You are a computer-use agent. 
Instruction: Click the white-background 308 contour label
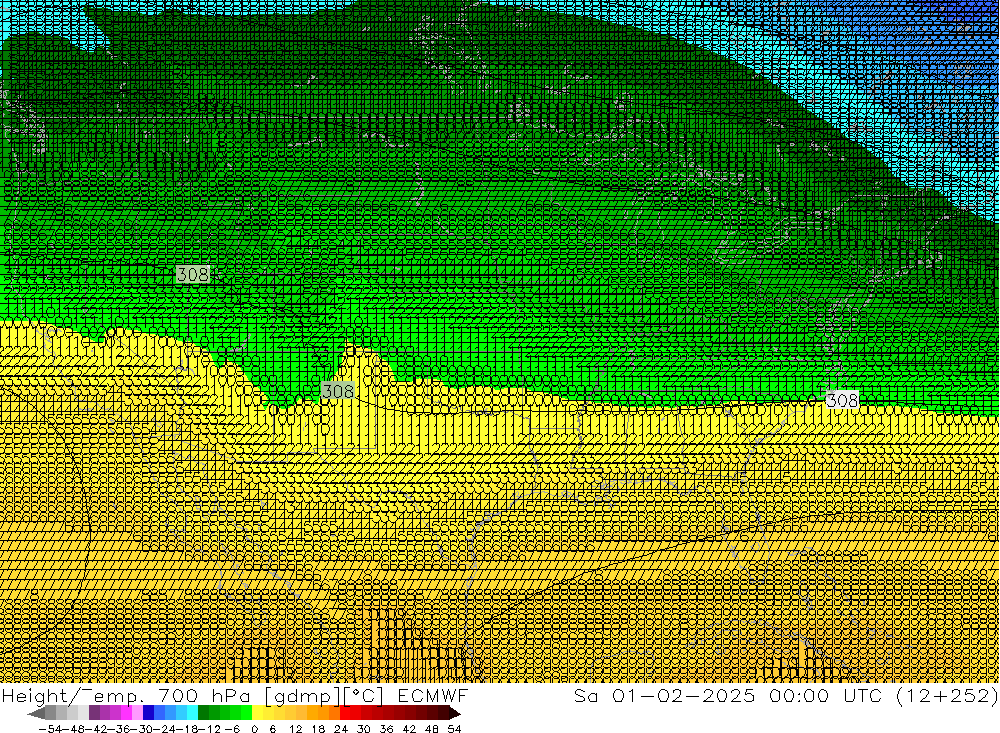(842, 400)
